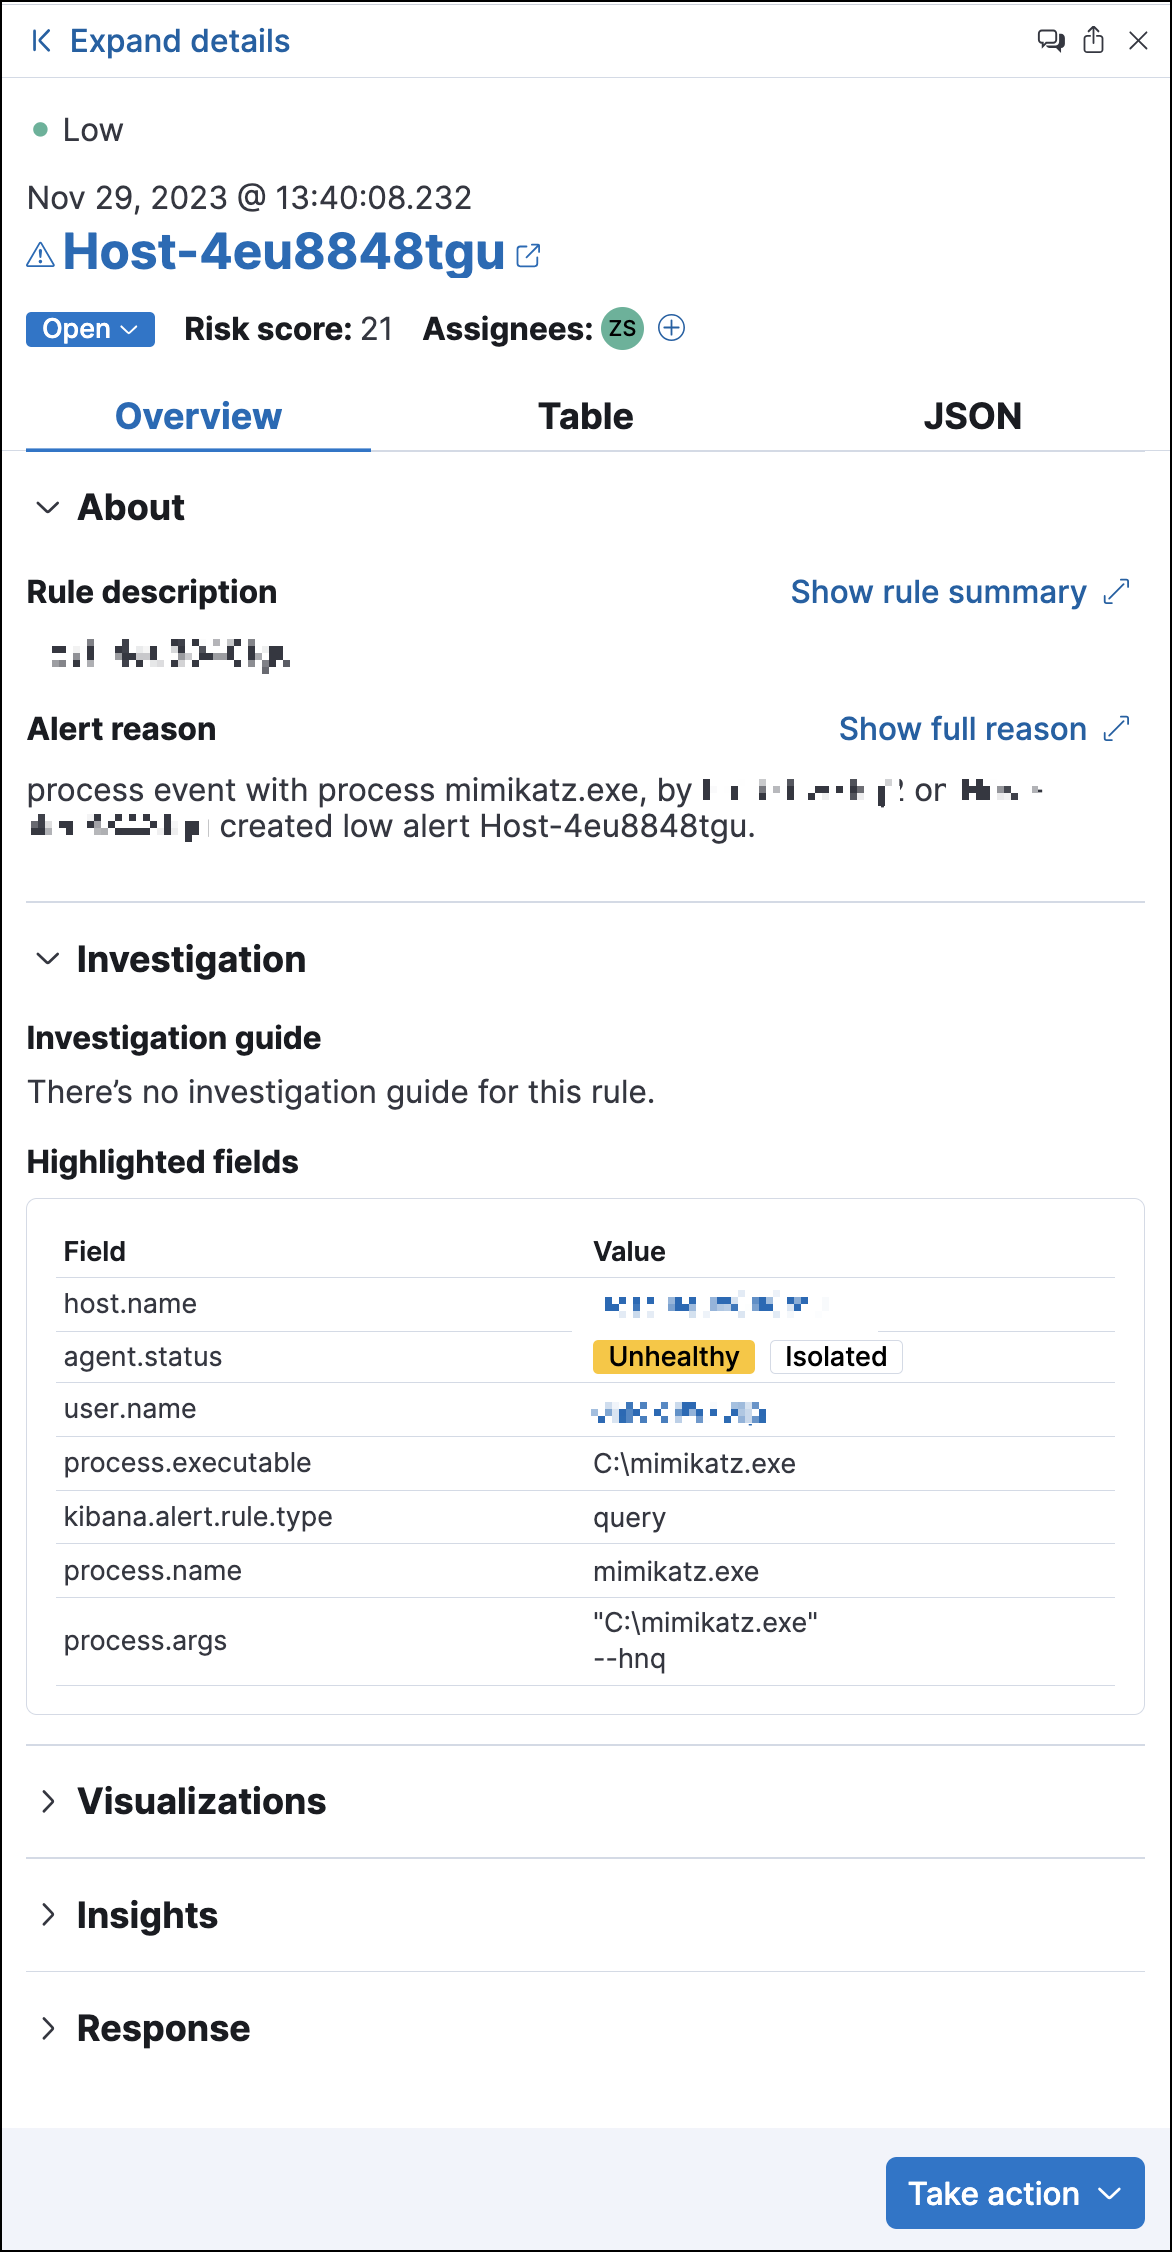
Task: Click the collapse arrow beside Expand details
Action: point(41,41)
